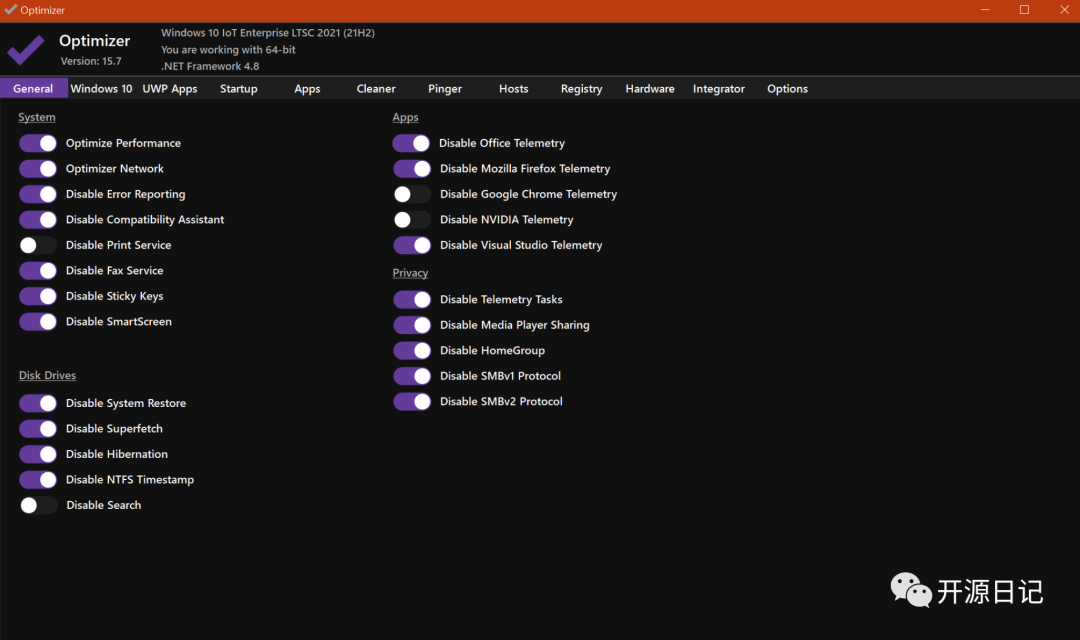Image resolution: width=1080 pixels, height=640 pixels.
Task: Toggle Disable Office Telemetry switch
Action: [x=411, y=143]
